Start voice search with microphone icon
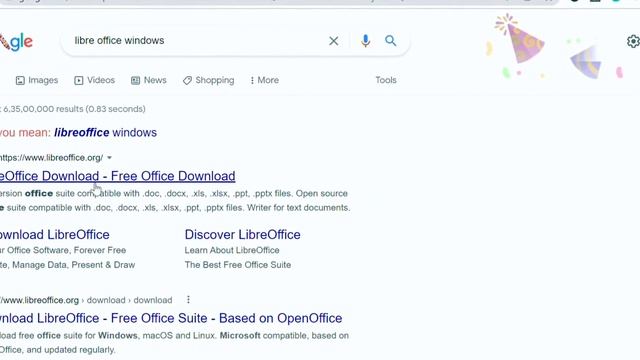The width and height of the screenshot is (640, 360). 365,41
